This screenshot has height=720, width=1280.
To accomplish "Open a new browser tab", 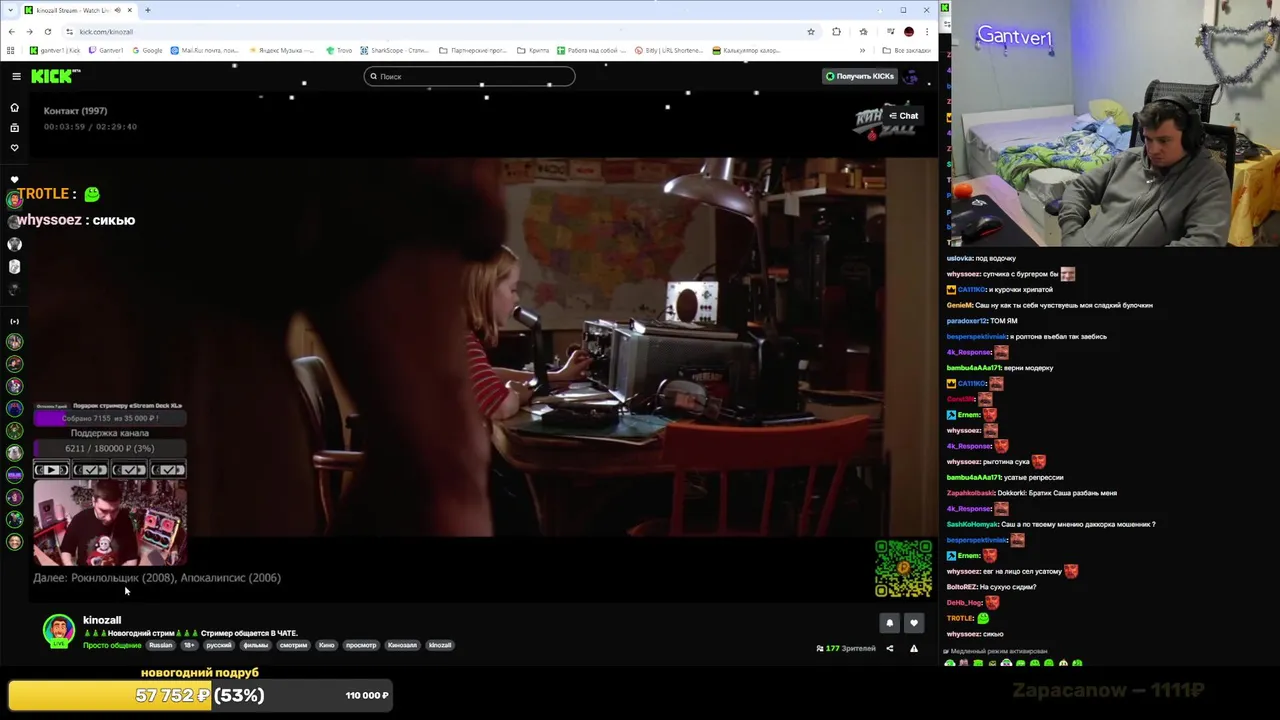I will click(147, 10).
